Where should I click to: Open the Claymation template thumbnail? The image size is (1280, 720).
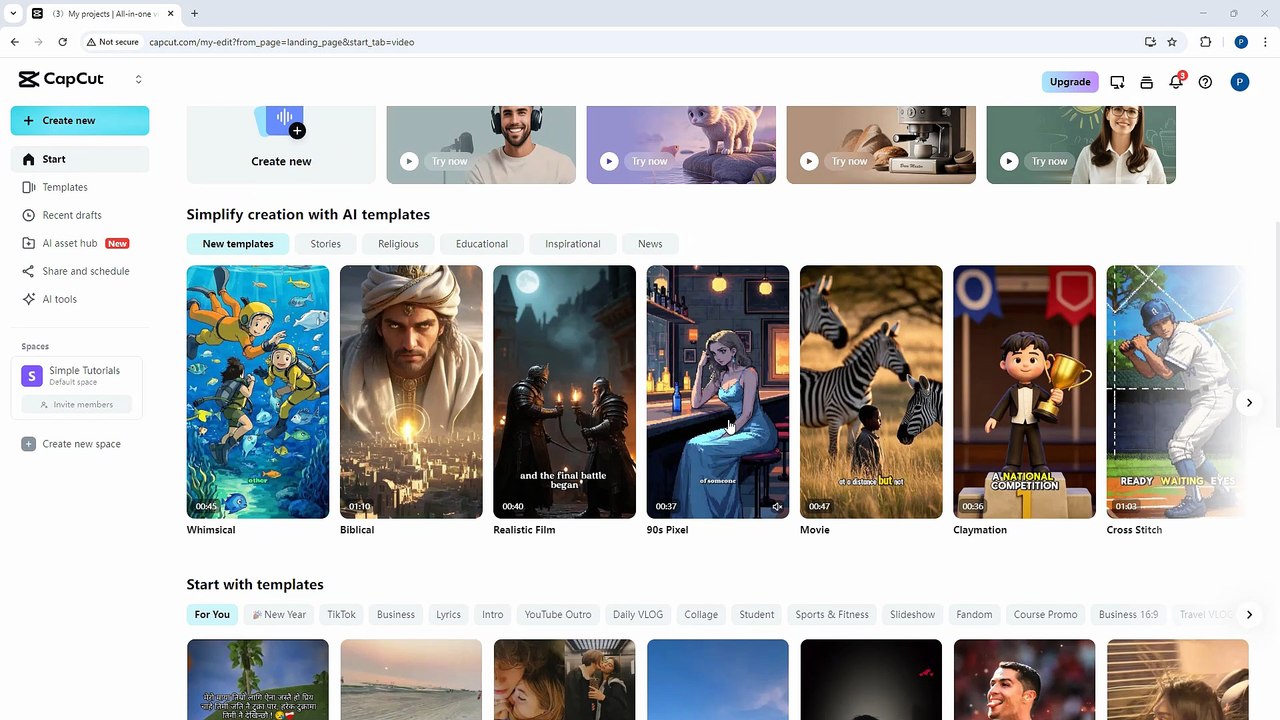[1024, 392]
